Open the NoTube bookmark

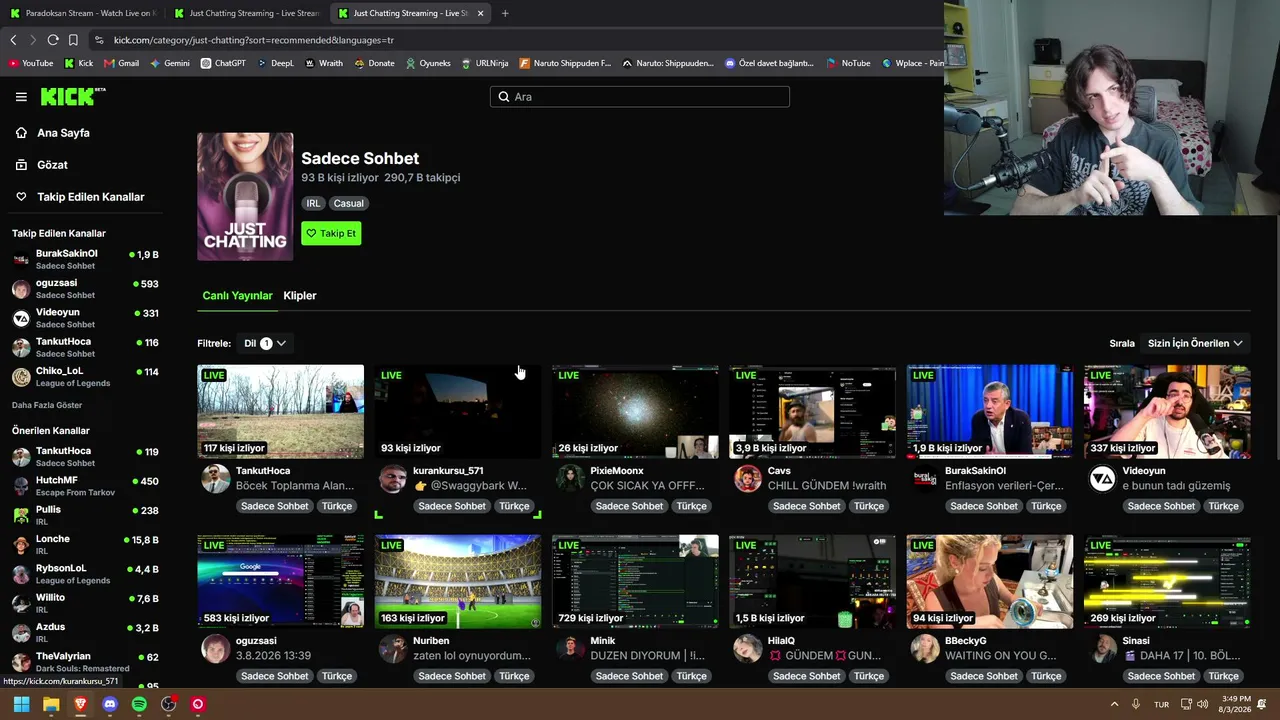pos(848,63)
